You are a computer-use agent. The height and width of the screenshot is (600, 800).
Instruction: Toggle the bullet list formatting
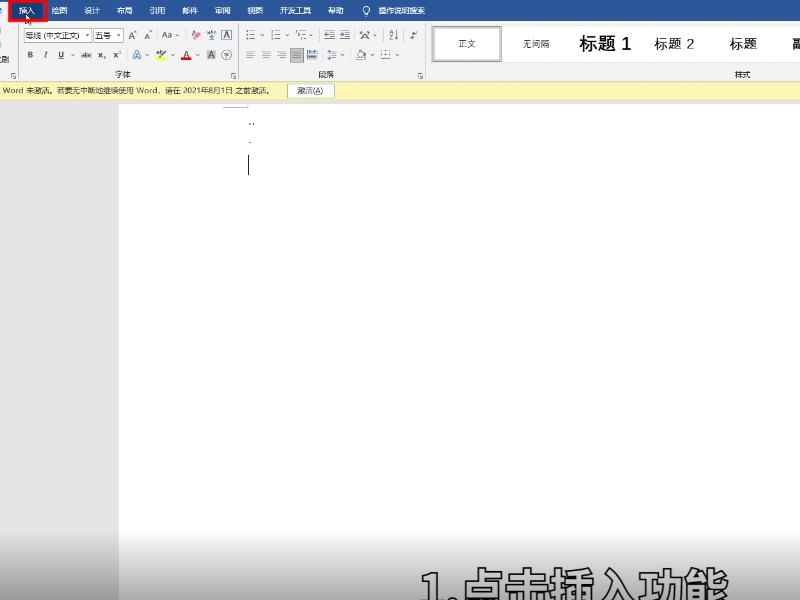click(x=248, y=34)
